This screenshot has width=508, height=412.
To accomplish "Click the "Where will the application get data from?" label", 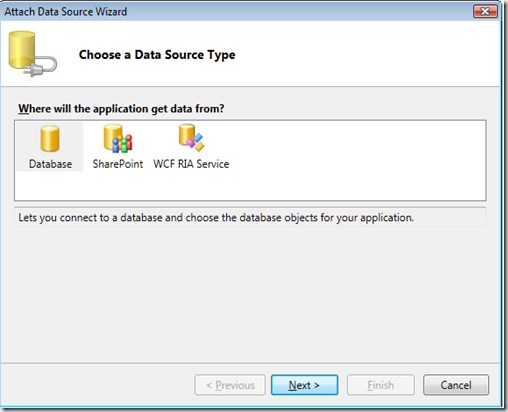I will pyautogui.click(x=121, y=109).
